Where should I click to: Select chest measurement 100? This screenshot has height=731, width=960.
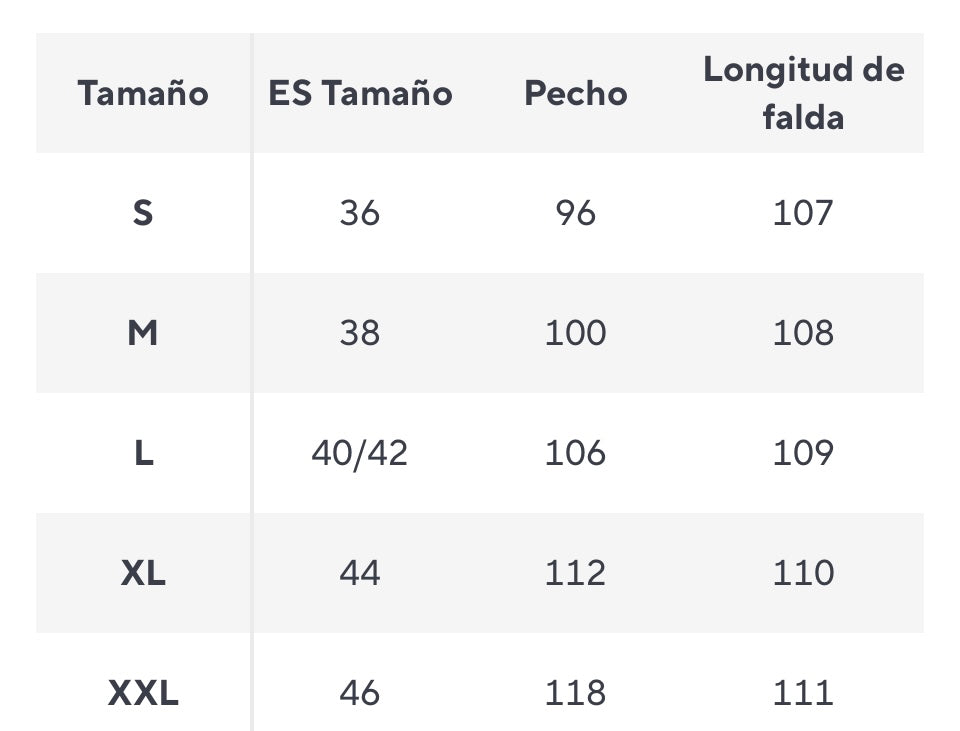pos(576,332)
